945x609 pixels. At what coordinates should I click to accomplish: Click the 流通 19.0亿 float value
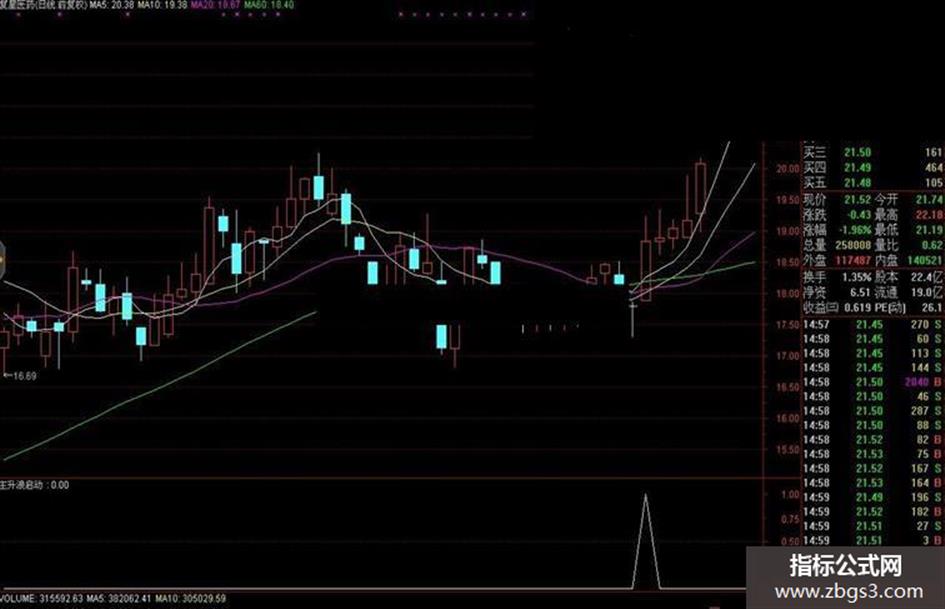pyautogui.click(x=909, y=292)
